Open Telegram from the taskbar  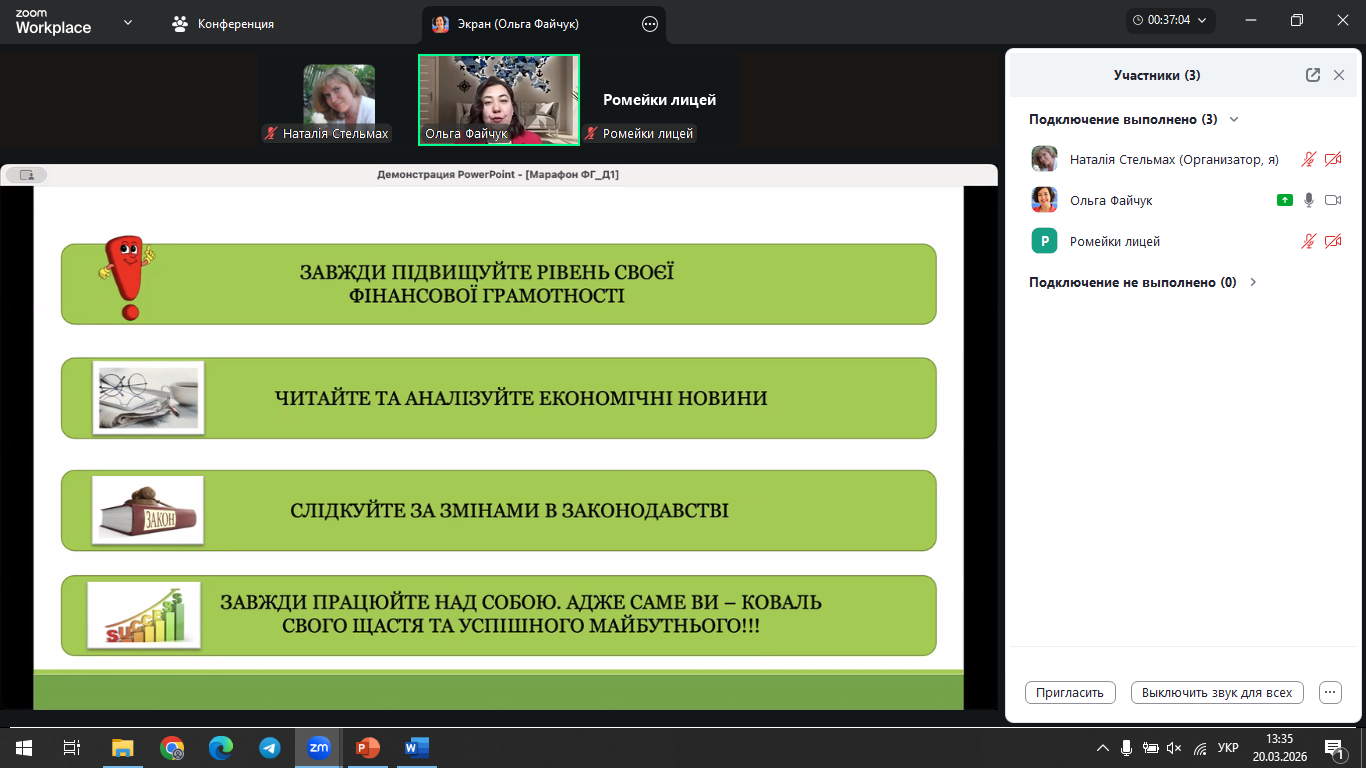tap(270, 747)
